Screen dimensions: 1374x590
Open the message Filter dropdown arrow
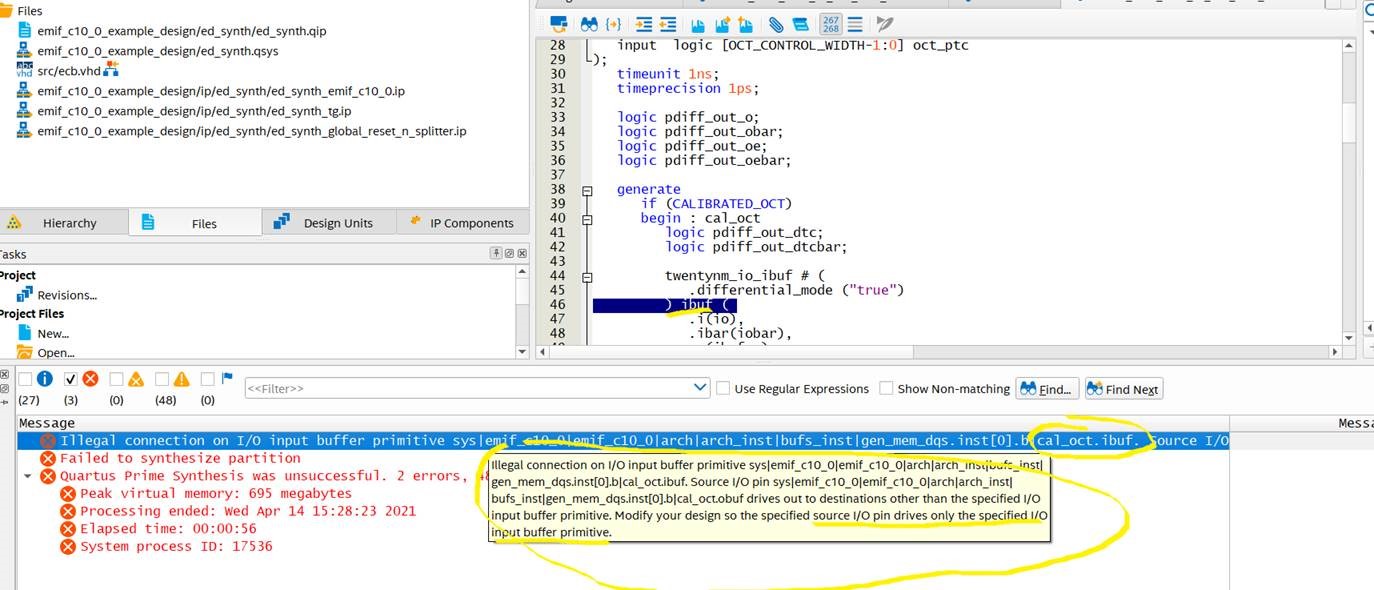[x=700, y=388]
